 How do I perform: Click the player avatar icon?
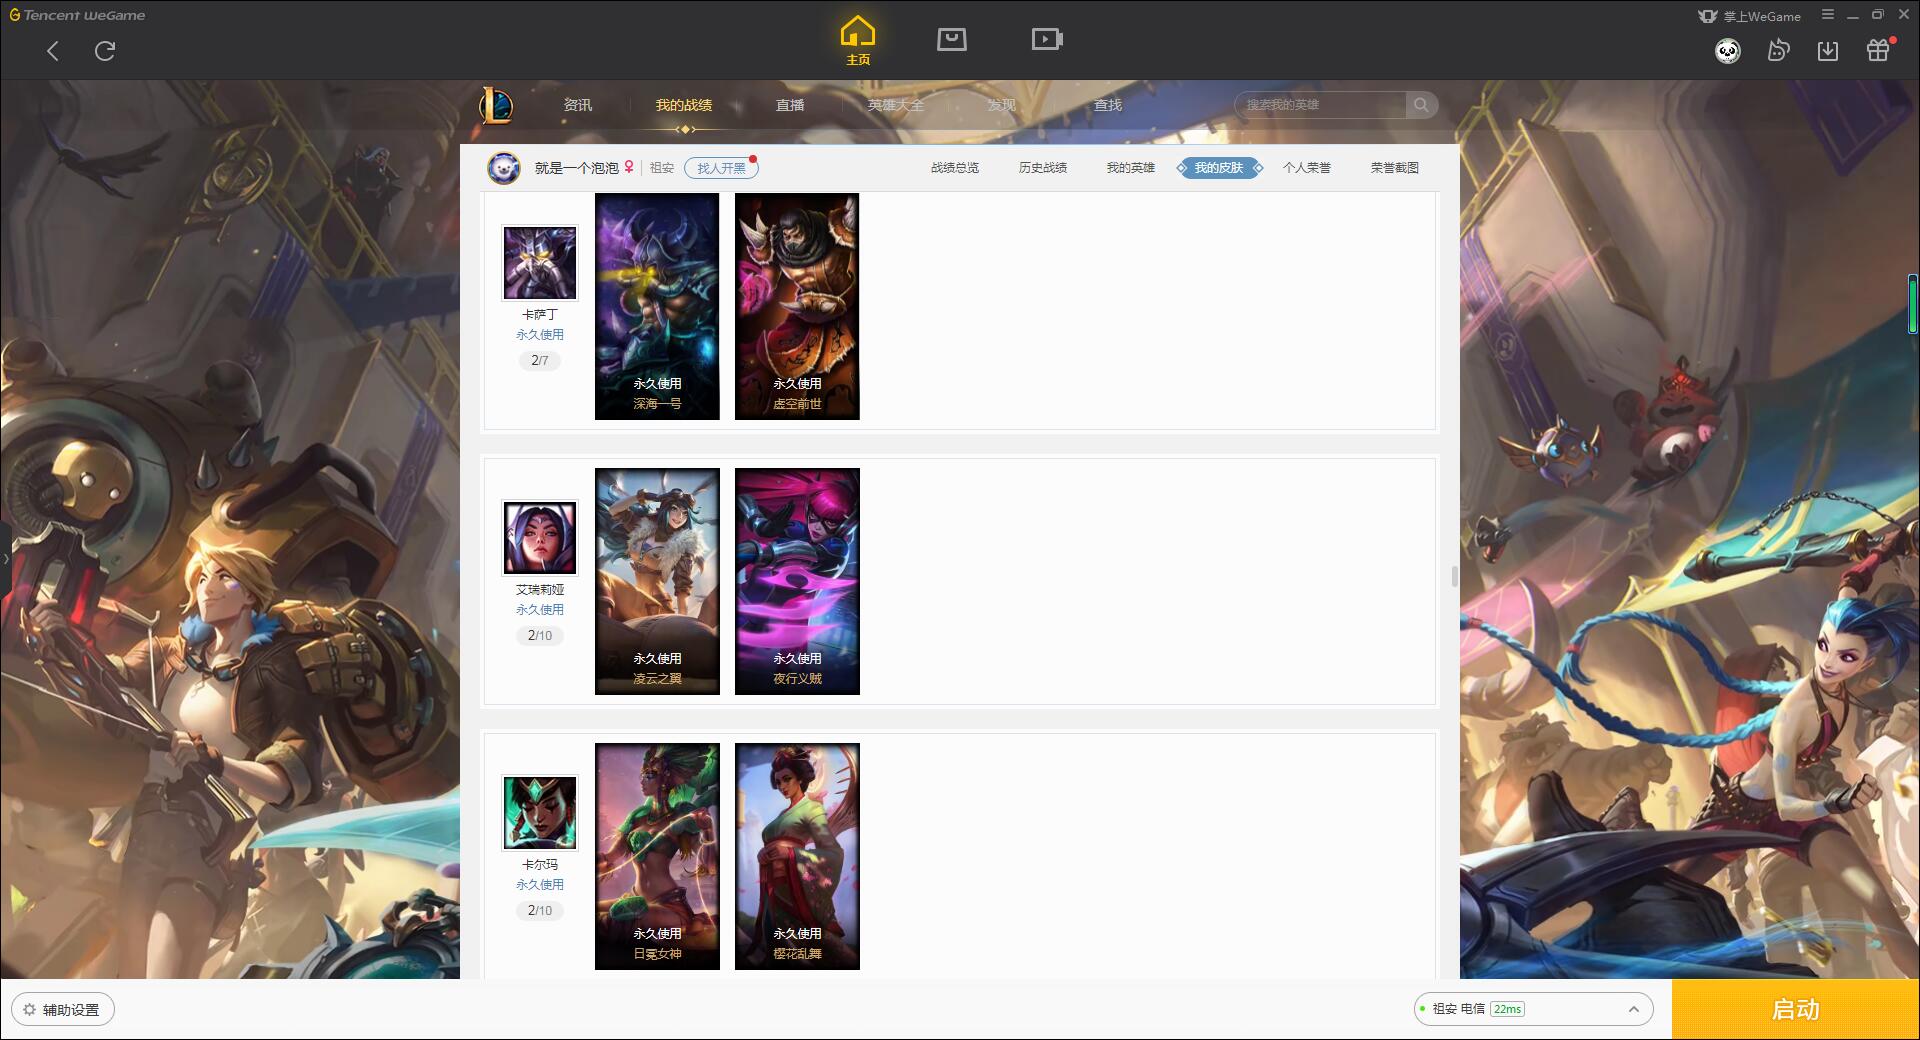pyautogui.click(x=504, y=168)
